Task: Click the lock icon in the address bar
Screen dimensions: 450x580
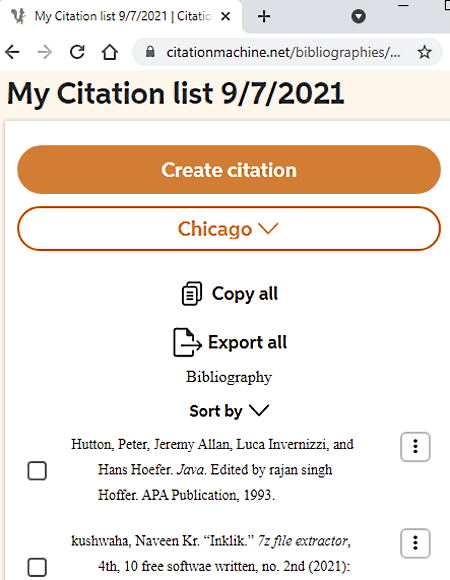Action: click(x=150, y=52)
